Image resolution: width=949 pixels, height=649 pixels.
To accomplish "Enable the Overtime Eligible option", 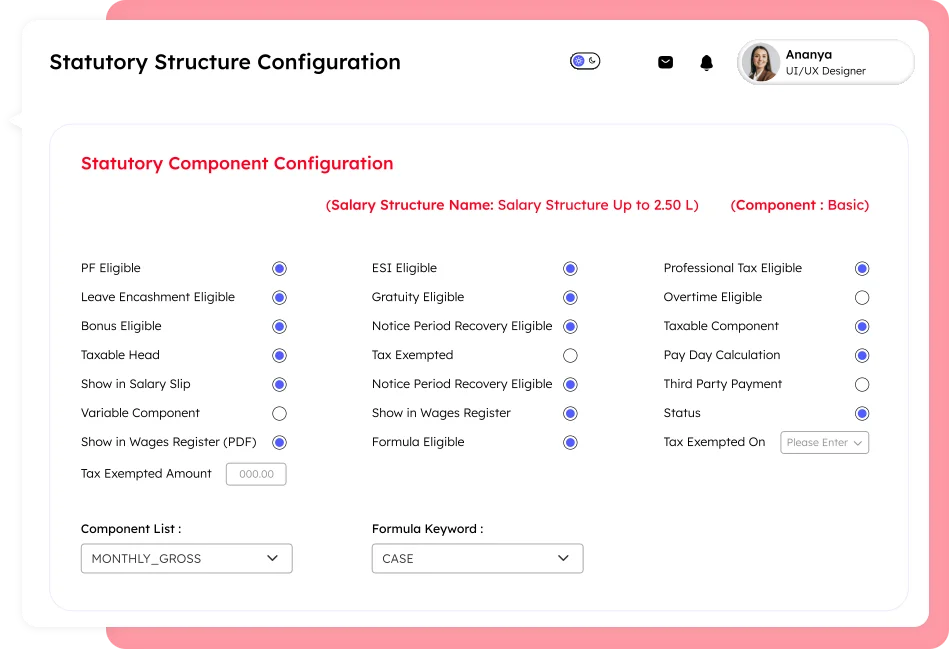I will click(862, 297).
